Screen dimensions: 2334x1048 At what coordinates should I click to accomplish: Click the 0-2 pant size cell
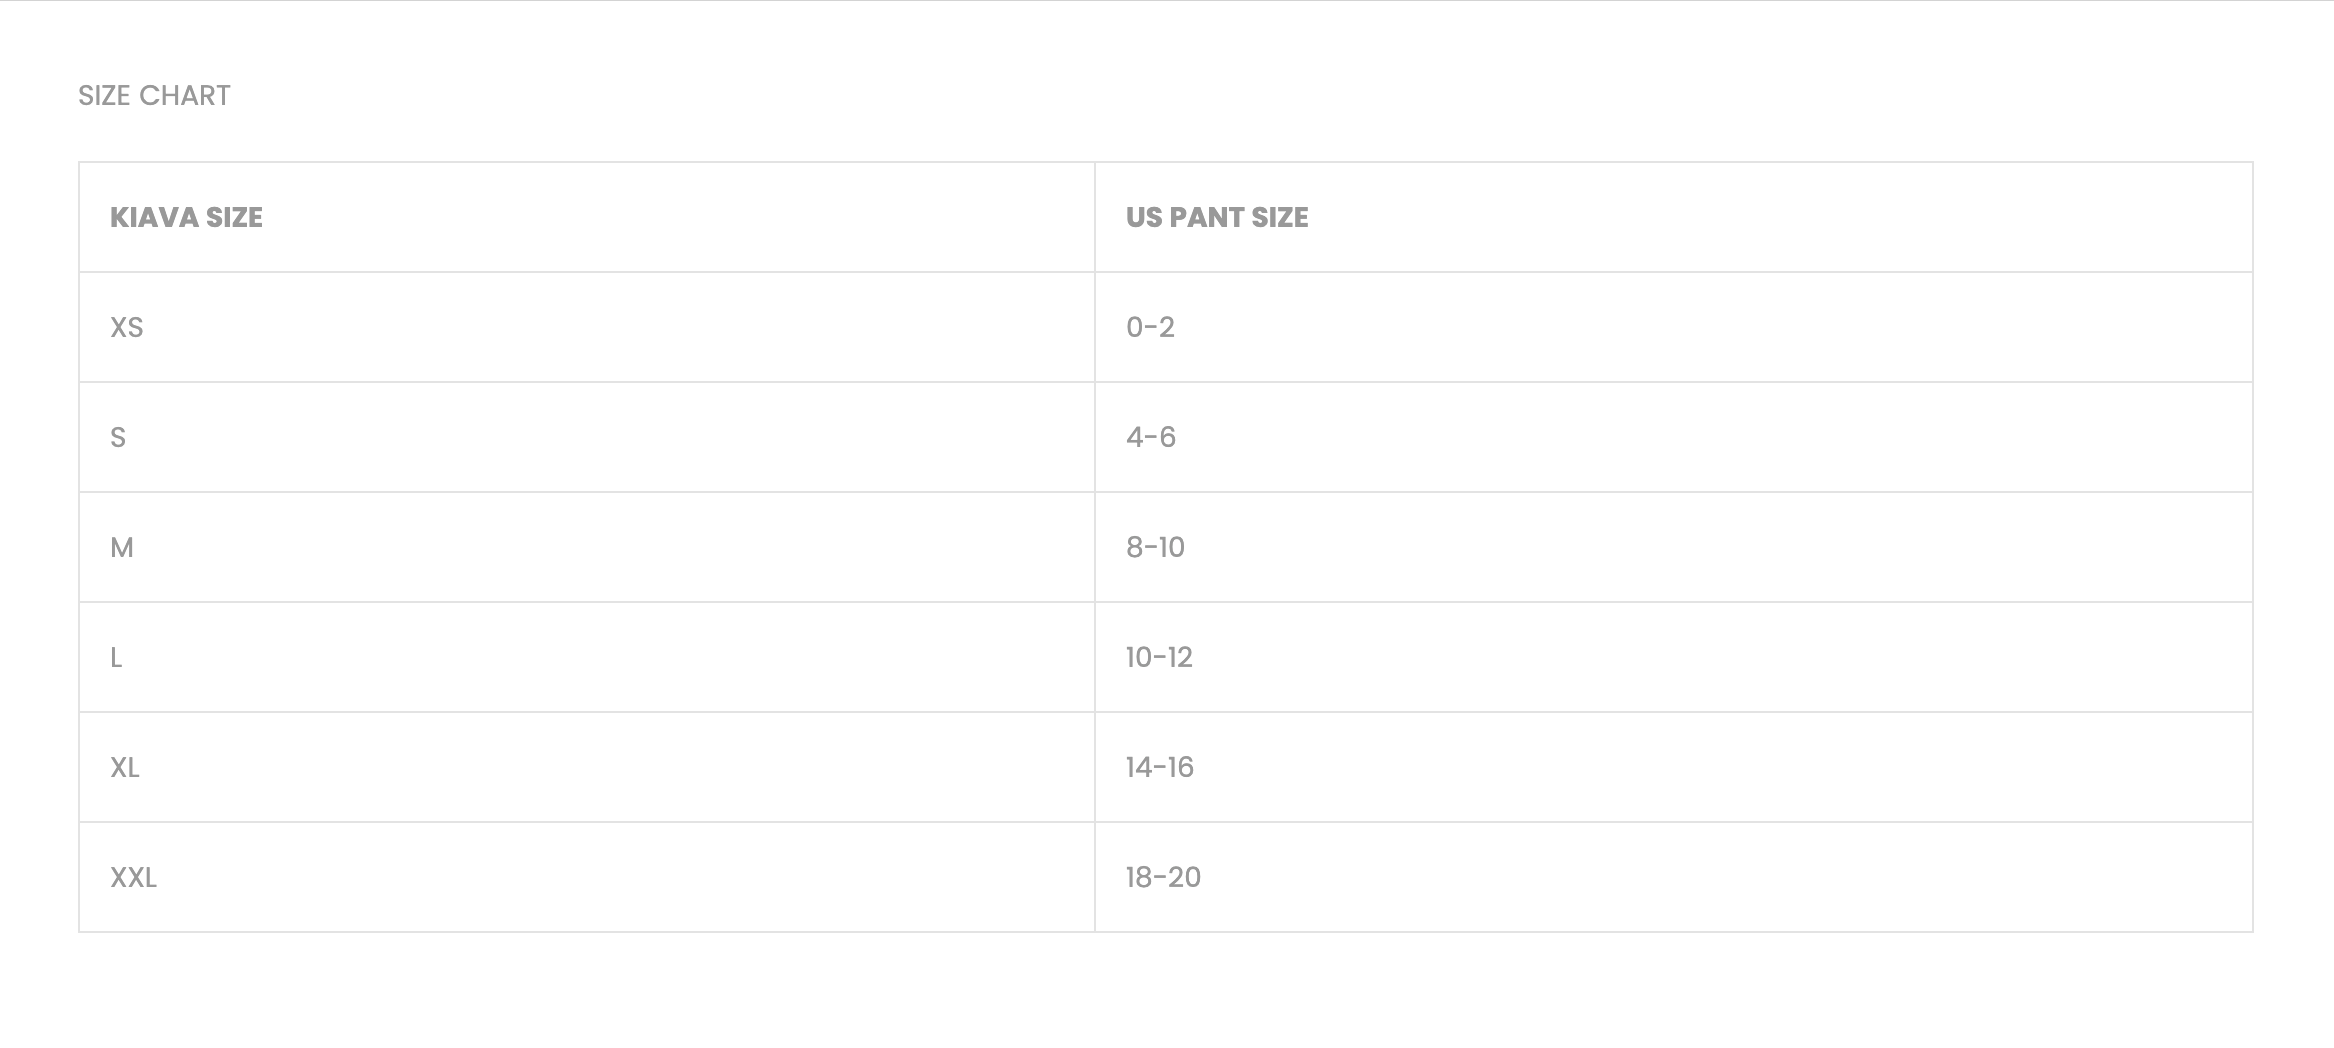pos(1150,328)
